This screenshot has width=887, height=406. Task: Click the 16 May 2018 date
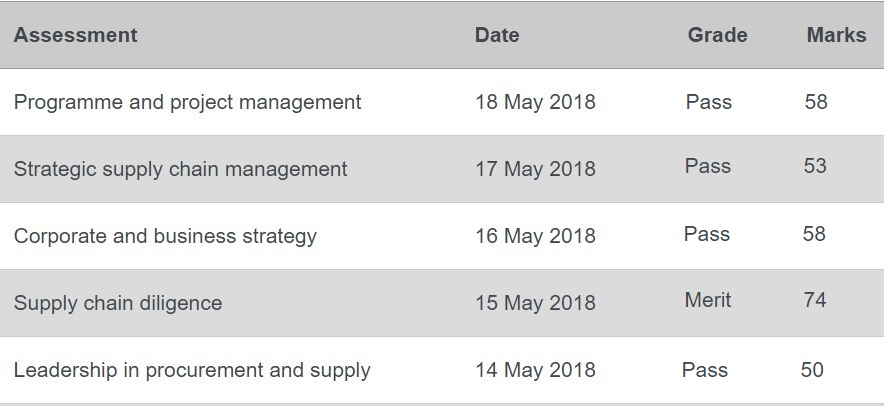(x=535, y=236)
